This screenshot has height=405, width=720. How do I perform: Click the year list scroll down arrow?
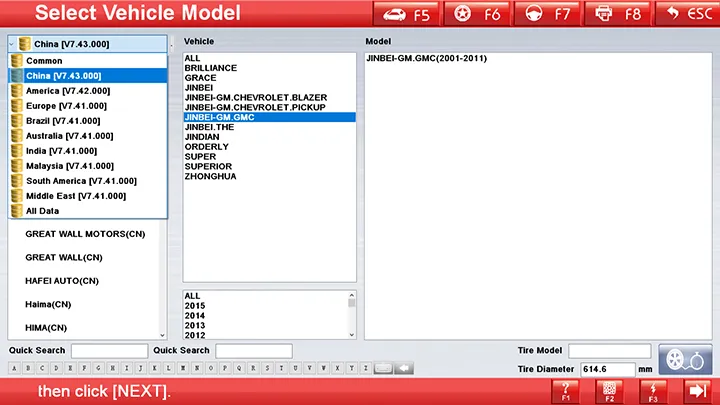coord(352,335)
